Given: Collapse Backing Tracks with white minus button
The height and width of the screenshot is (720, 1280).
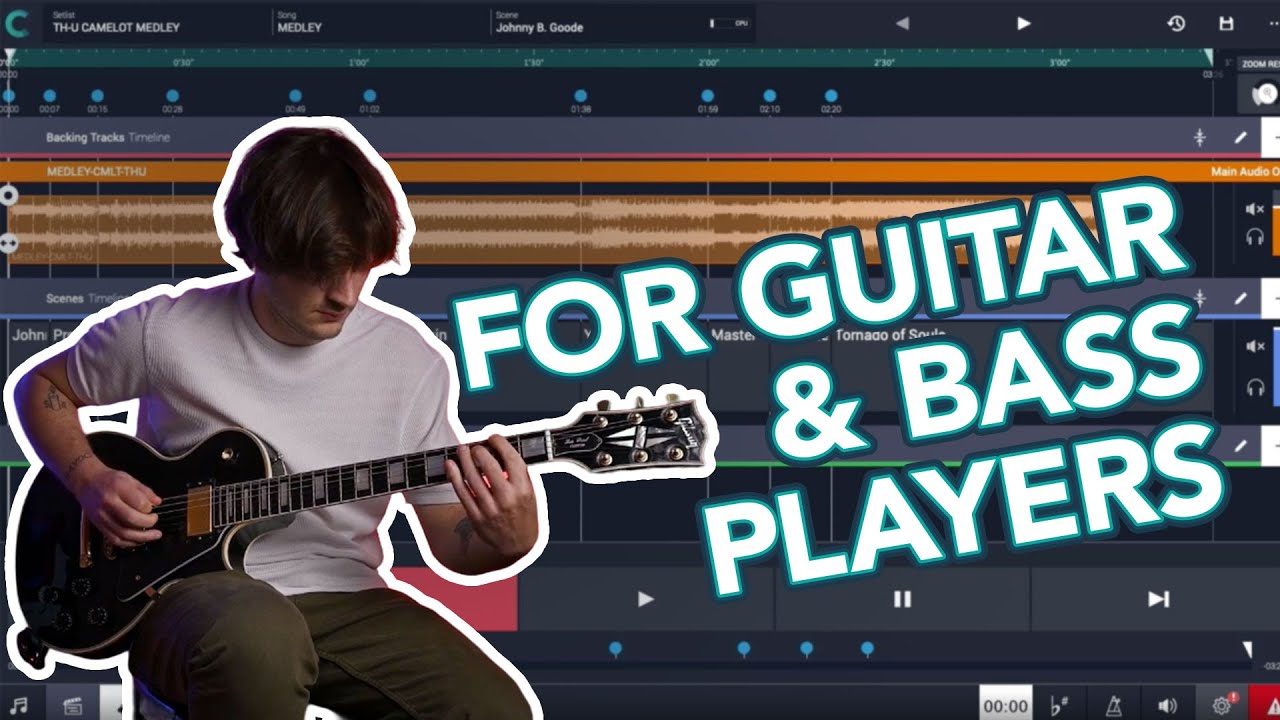Looking at the screenshot, I should [1271, 137].
